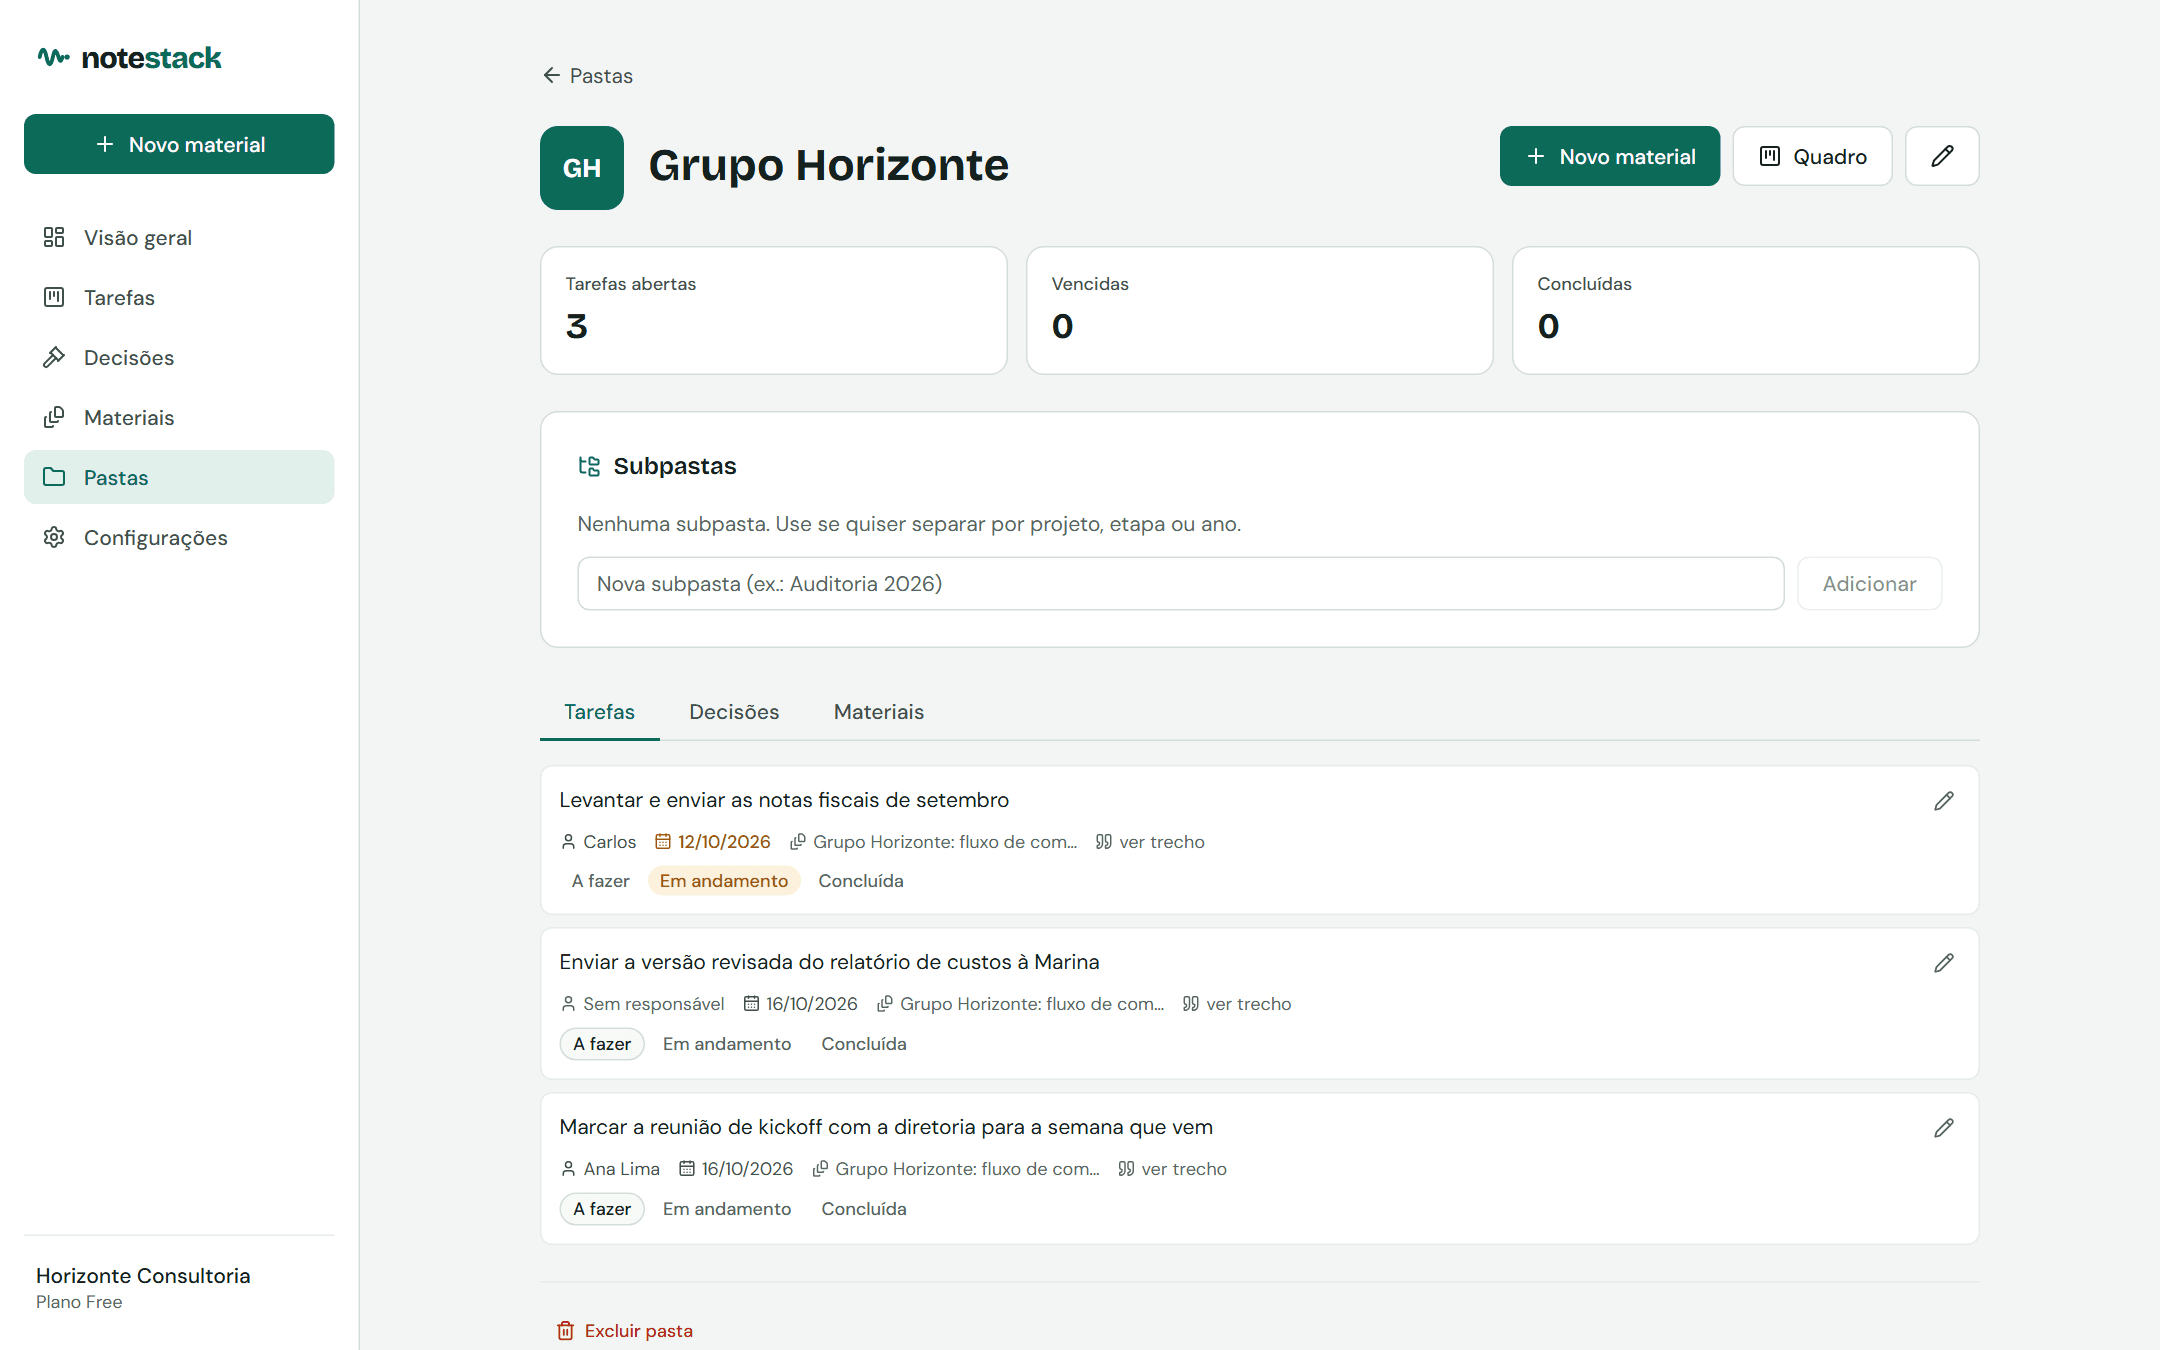Click Excluir pasta to delete folder
The height and width of the screenshot is (1350, 2160).
pyautogui.click(x=625, y=1331)
